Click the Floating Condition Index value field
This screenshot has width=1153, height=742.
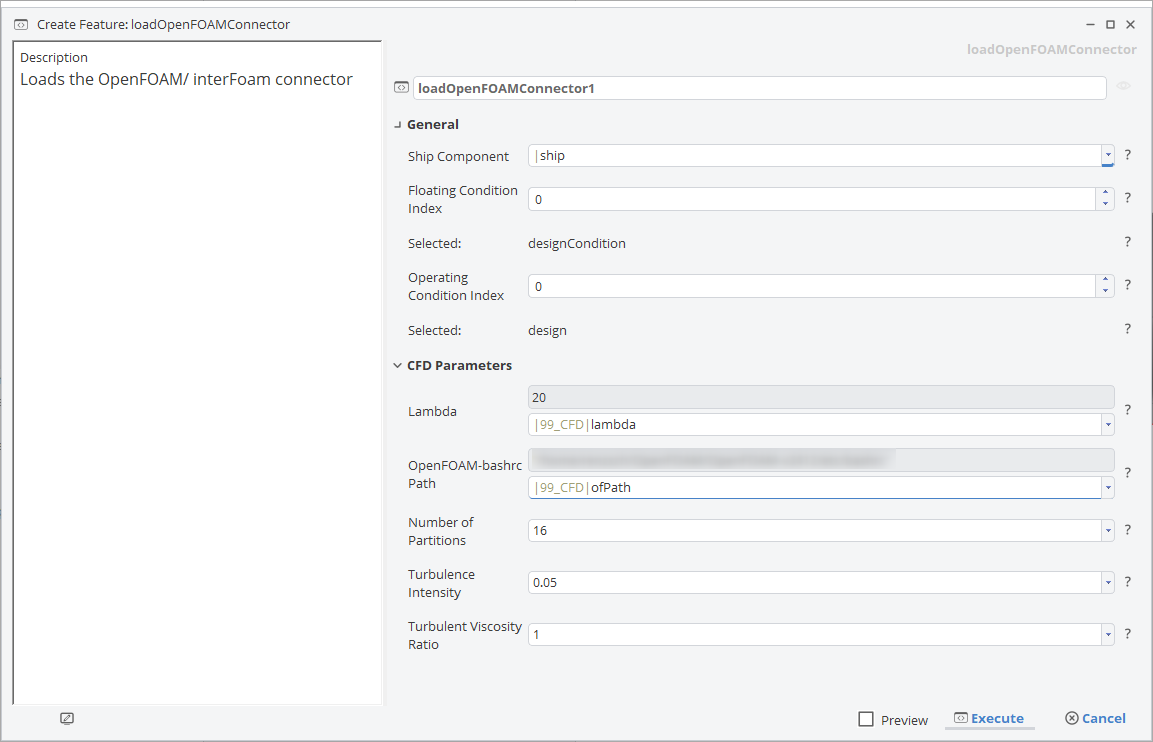coord(812,199)
